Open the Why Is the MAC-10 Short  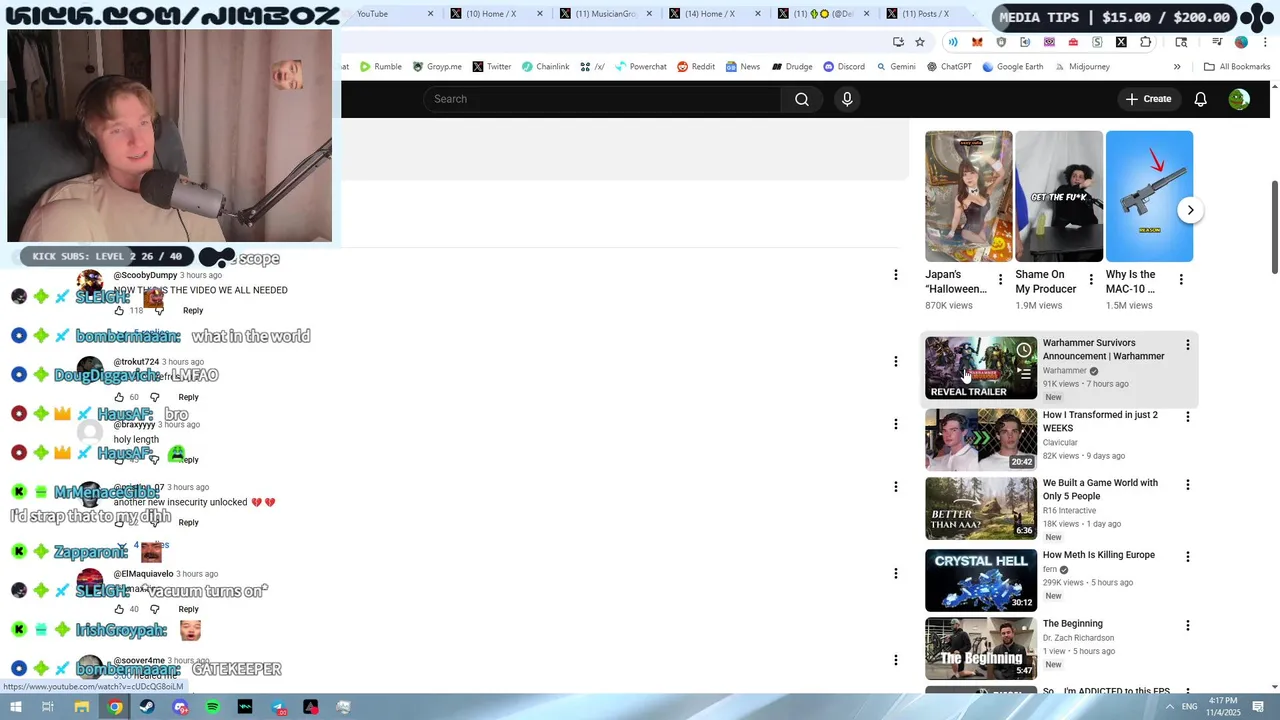pyautogui.click(x=1149, y=196)
